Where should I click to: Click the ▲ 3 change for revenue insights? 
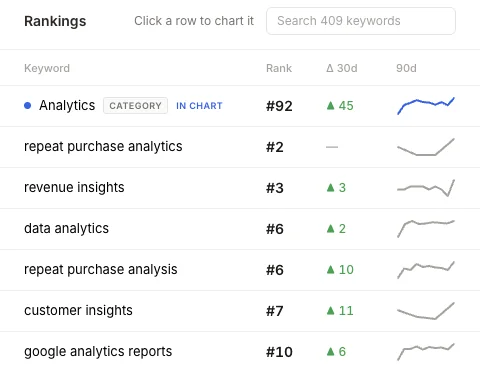pos(336,188)
